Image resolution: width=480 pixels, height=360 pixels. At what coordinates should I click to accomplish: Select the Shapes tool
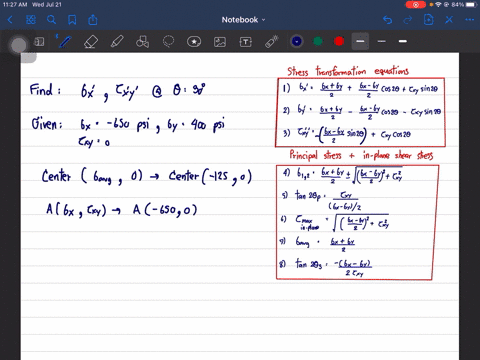143,42
